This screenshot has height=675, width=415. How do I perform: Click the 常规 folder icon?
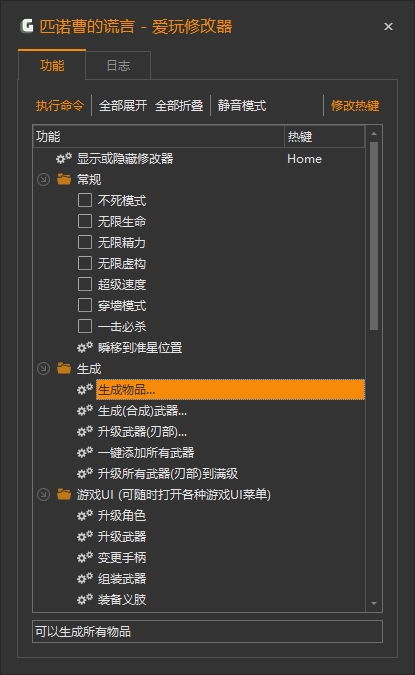64,179
